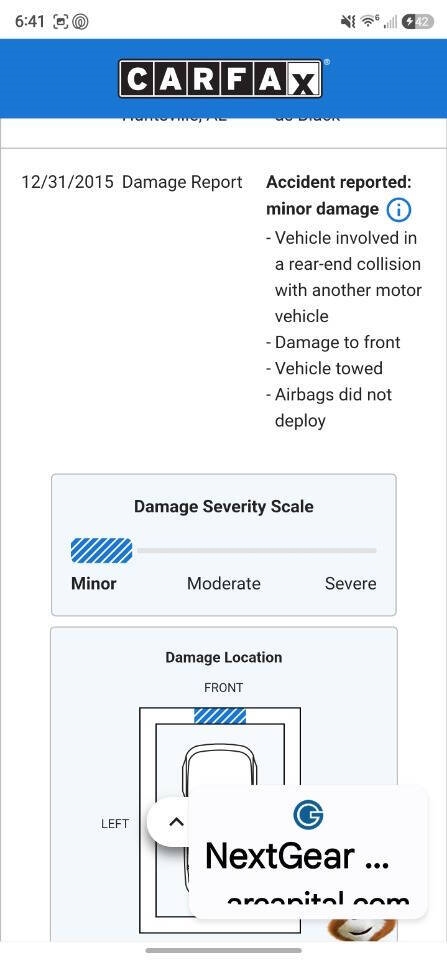
Task: Tap the 12/31/2015 date entry
Action: (x=67, y=182)
